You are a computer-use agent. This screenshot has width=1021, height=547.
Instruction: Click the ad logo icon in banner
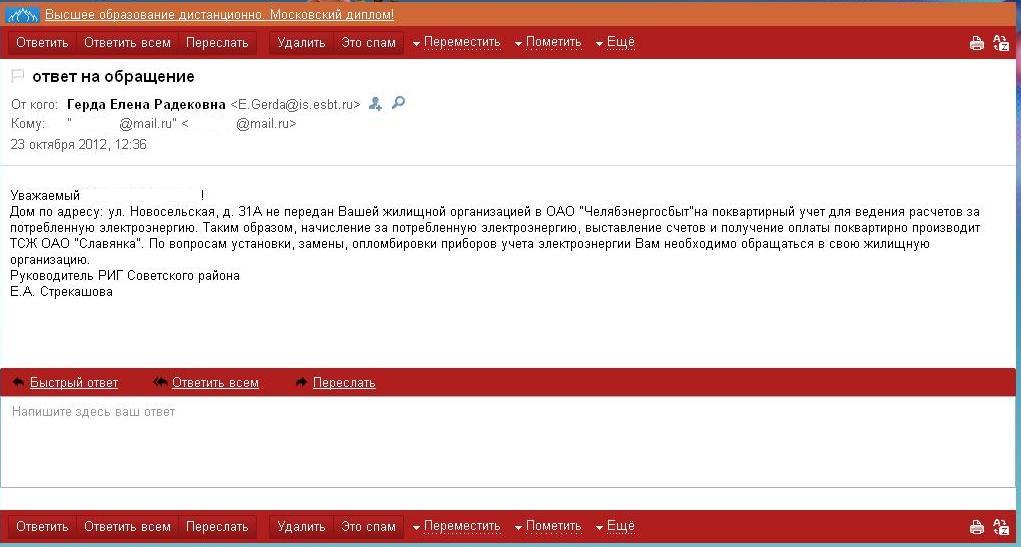(x=22, y=14)
